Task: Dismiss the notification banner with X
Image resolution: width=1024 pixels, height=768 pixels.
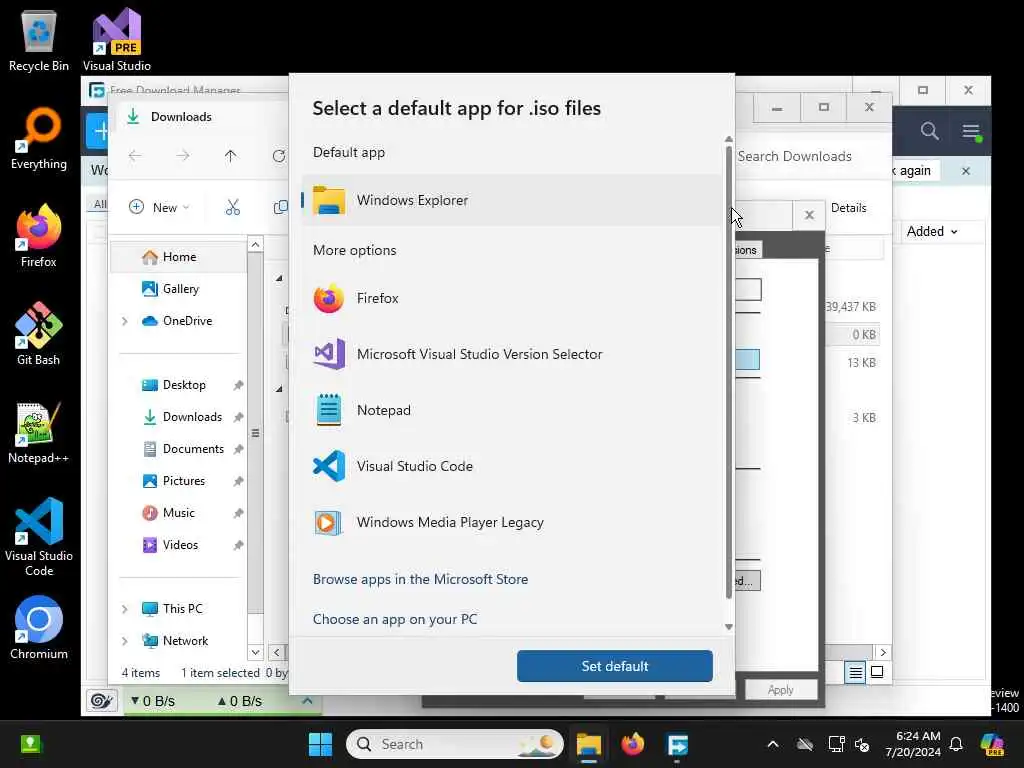Action: pyautogui.click(x=966, y=171)
